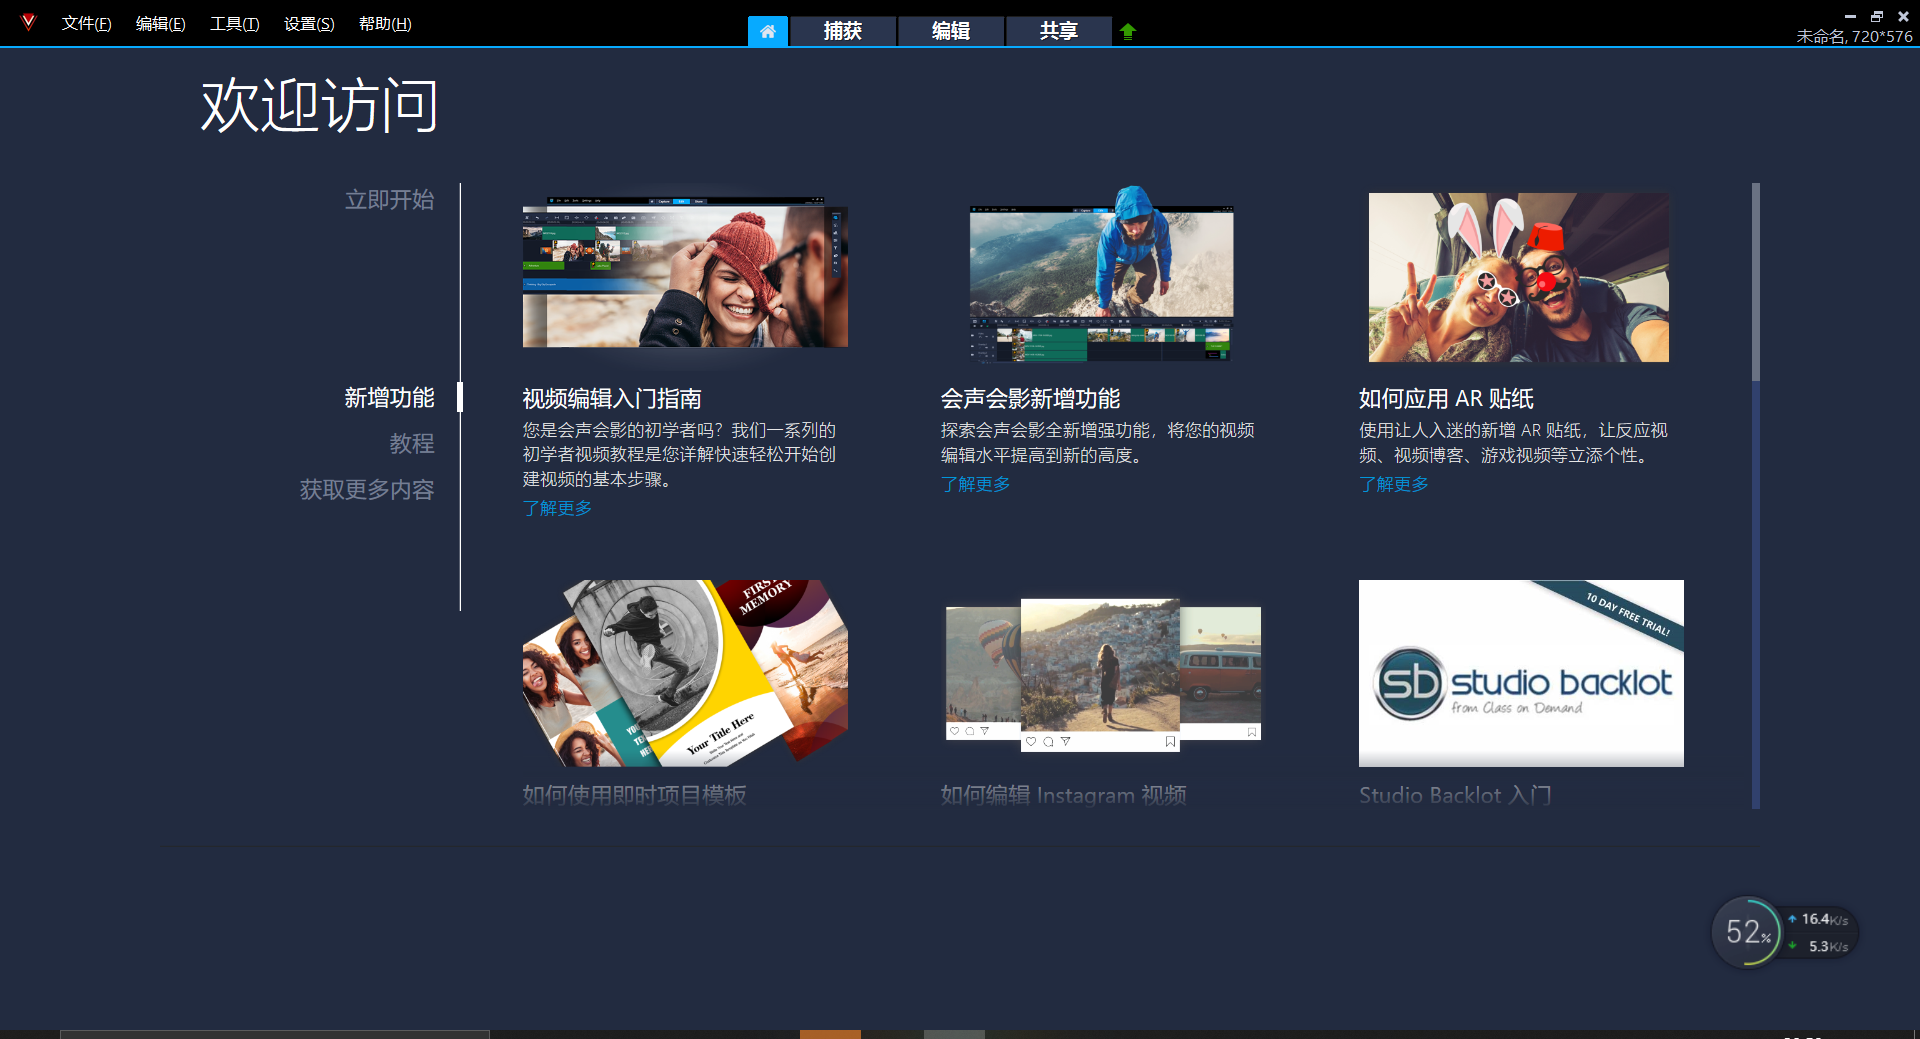Open 了解更多 link under 视频编辑入门指南
Viewport: 1920px width, 1039px height.
557,508
